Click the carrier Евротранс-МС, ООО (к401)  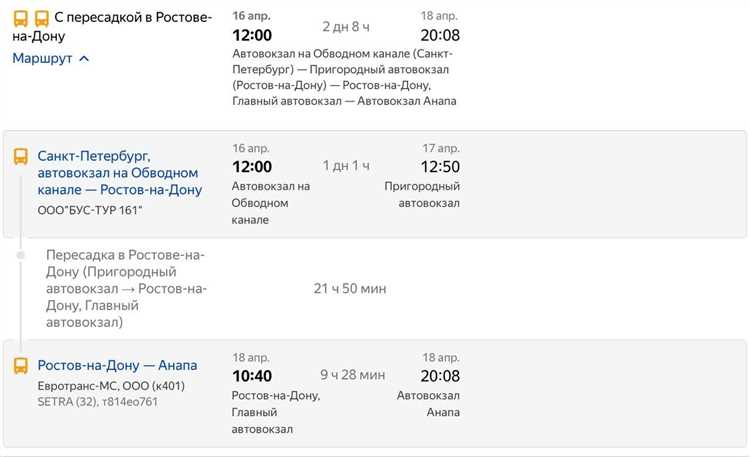111,386
